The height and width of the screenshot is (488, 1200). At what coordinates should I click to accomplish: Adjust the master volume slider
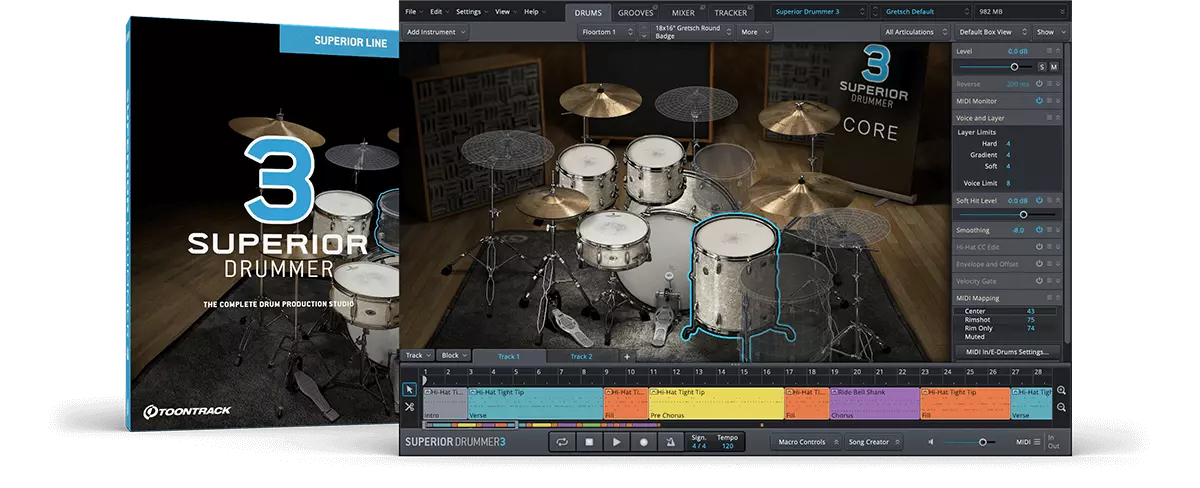[982, 441]
